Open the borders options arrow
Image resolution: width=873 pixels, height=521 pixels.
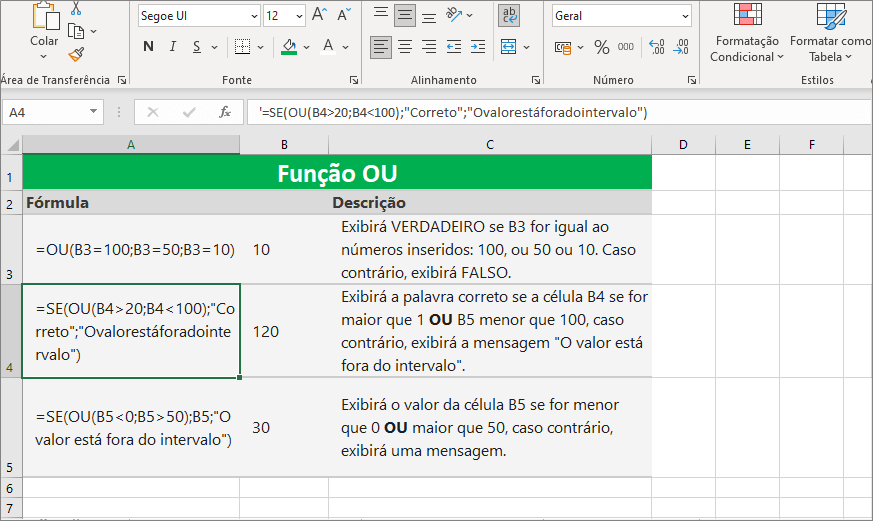(x=261, y=47)
